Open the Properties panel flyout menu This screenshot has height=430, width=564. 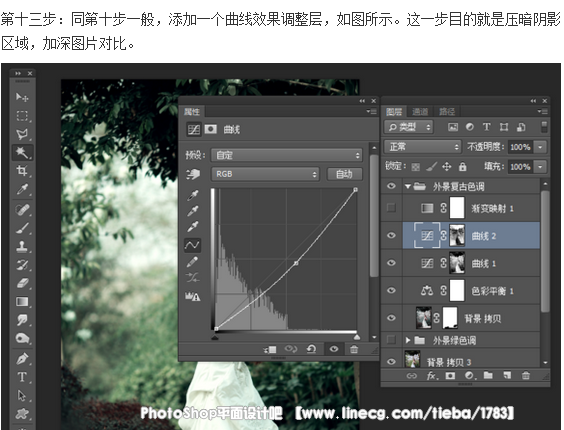[372, 112]
